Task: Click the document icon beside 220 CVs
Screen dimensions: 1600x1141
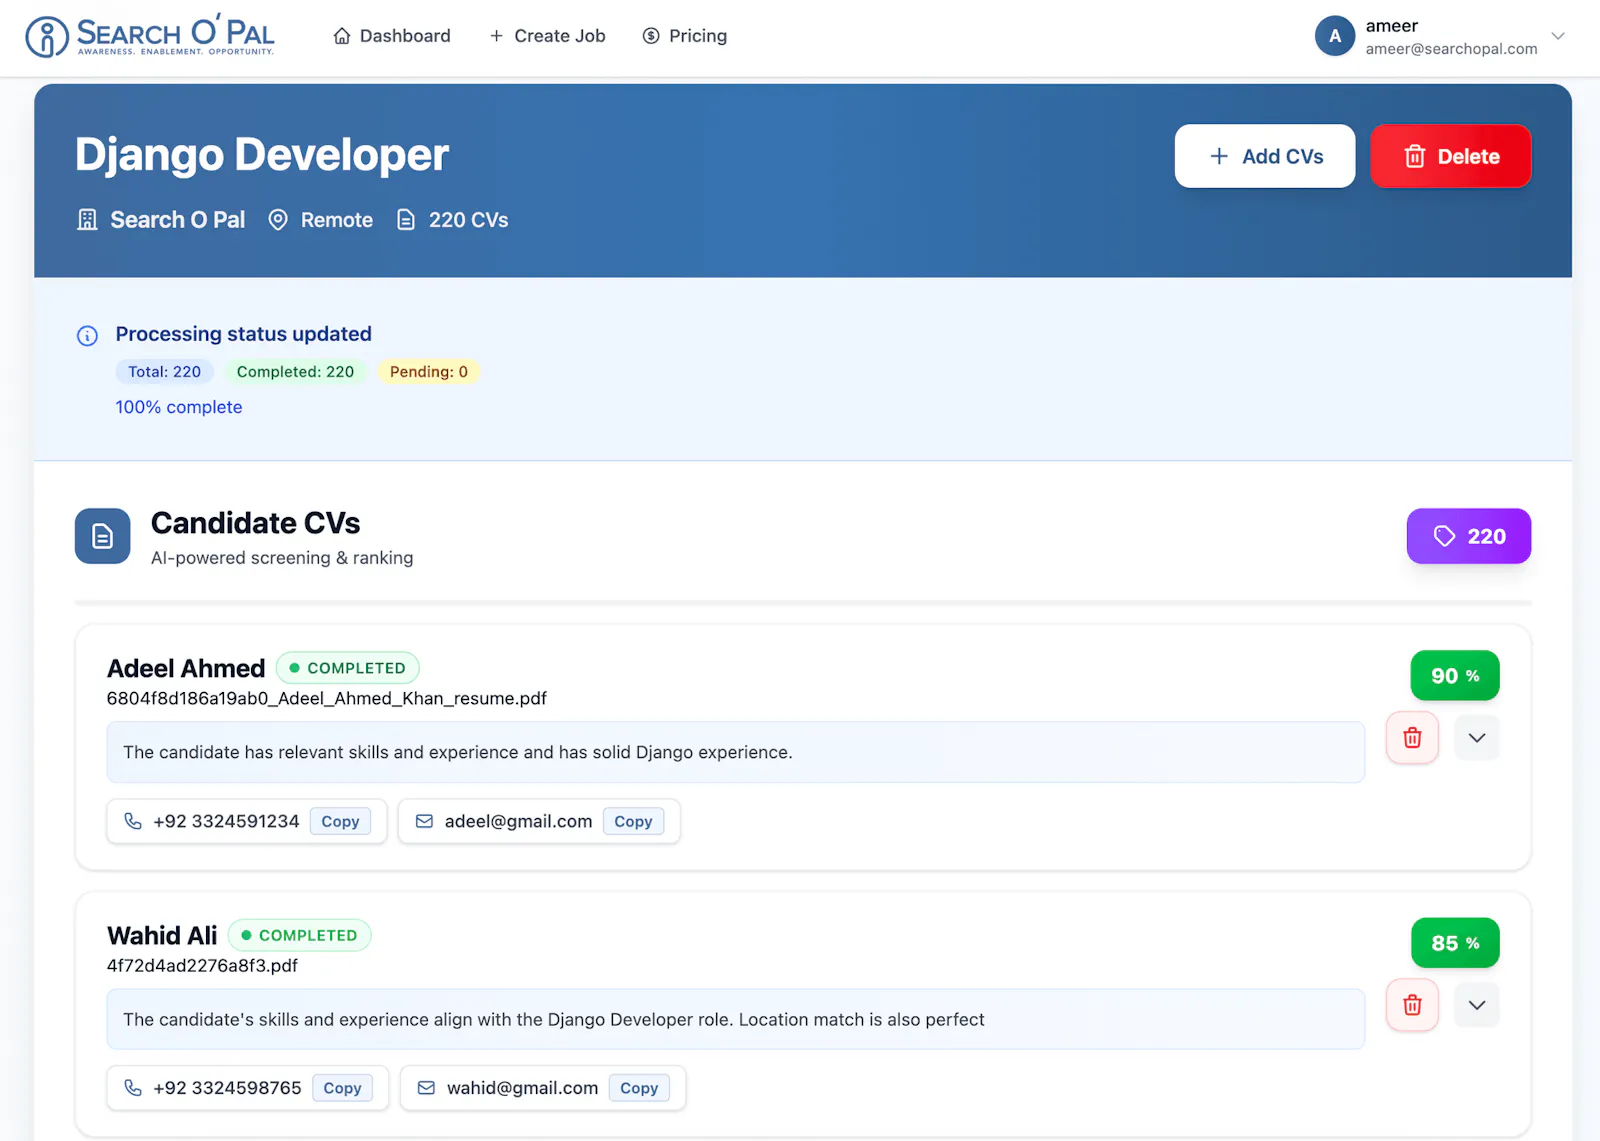Action: (x=406, y=220)
